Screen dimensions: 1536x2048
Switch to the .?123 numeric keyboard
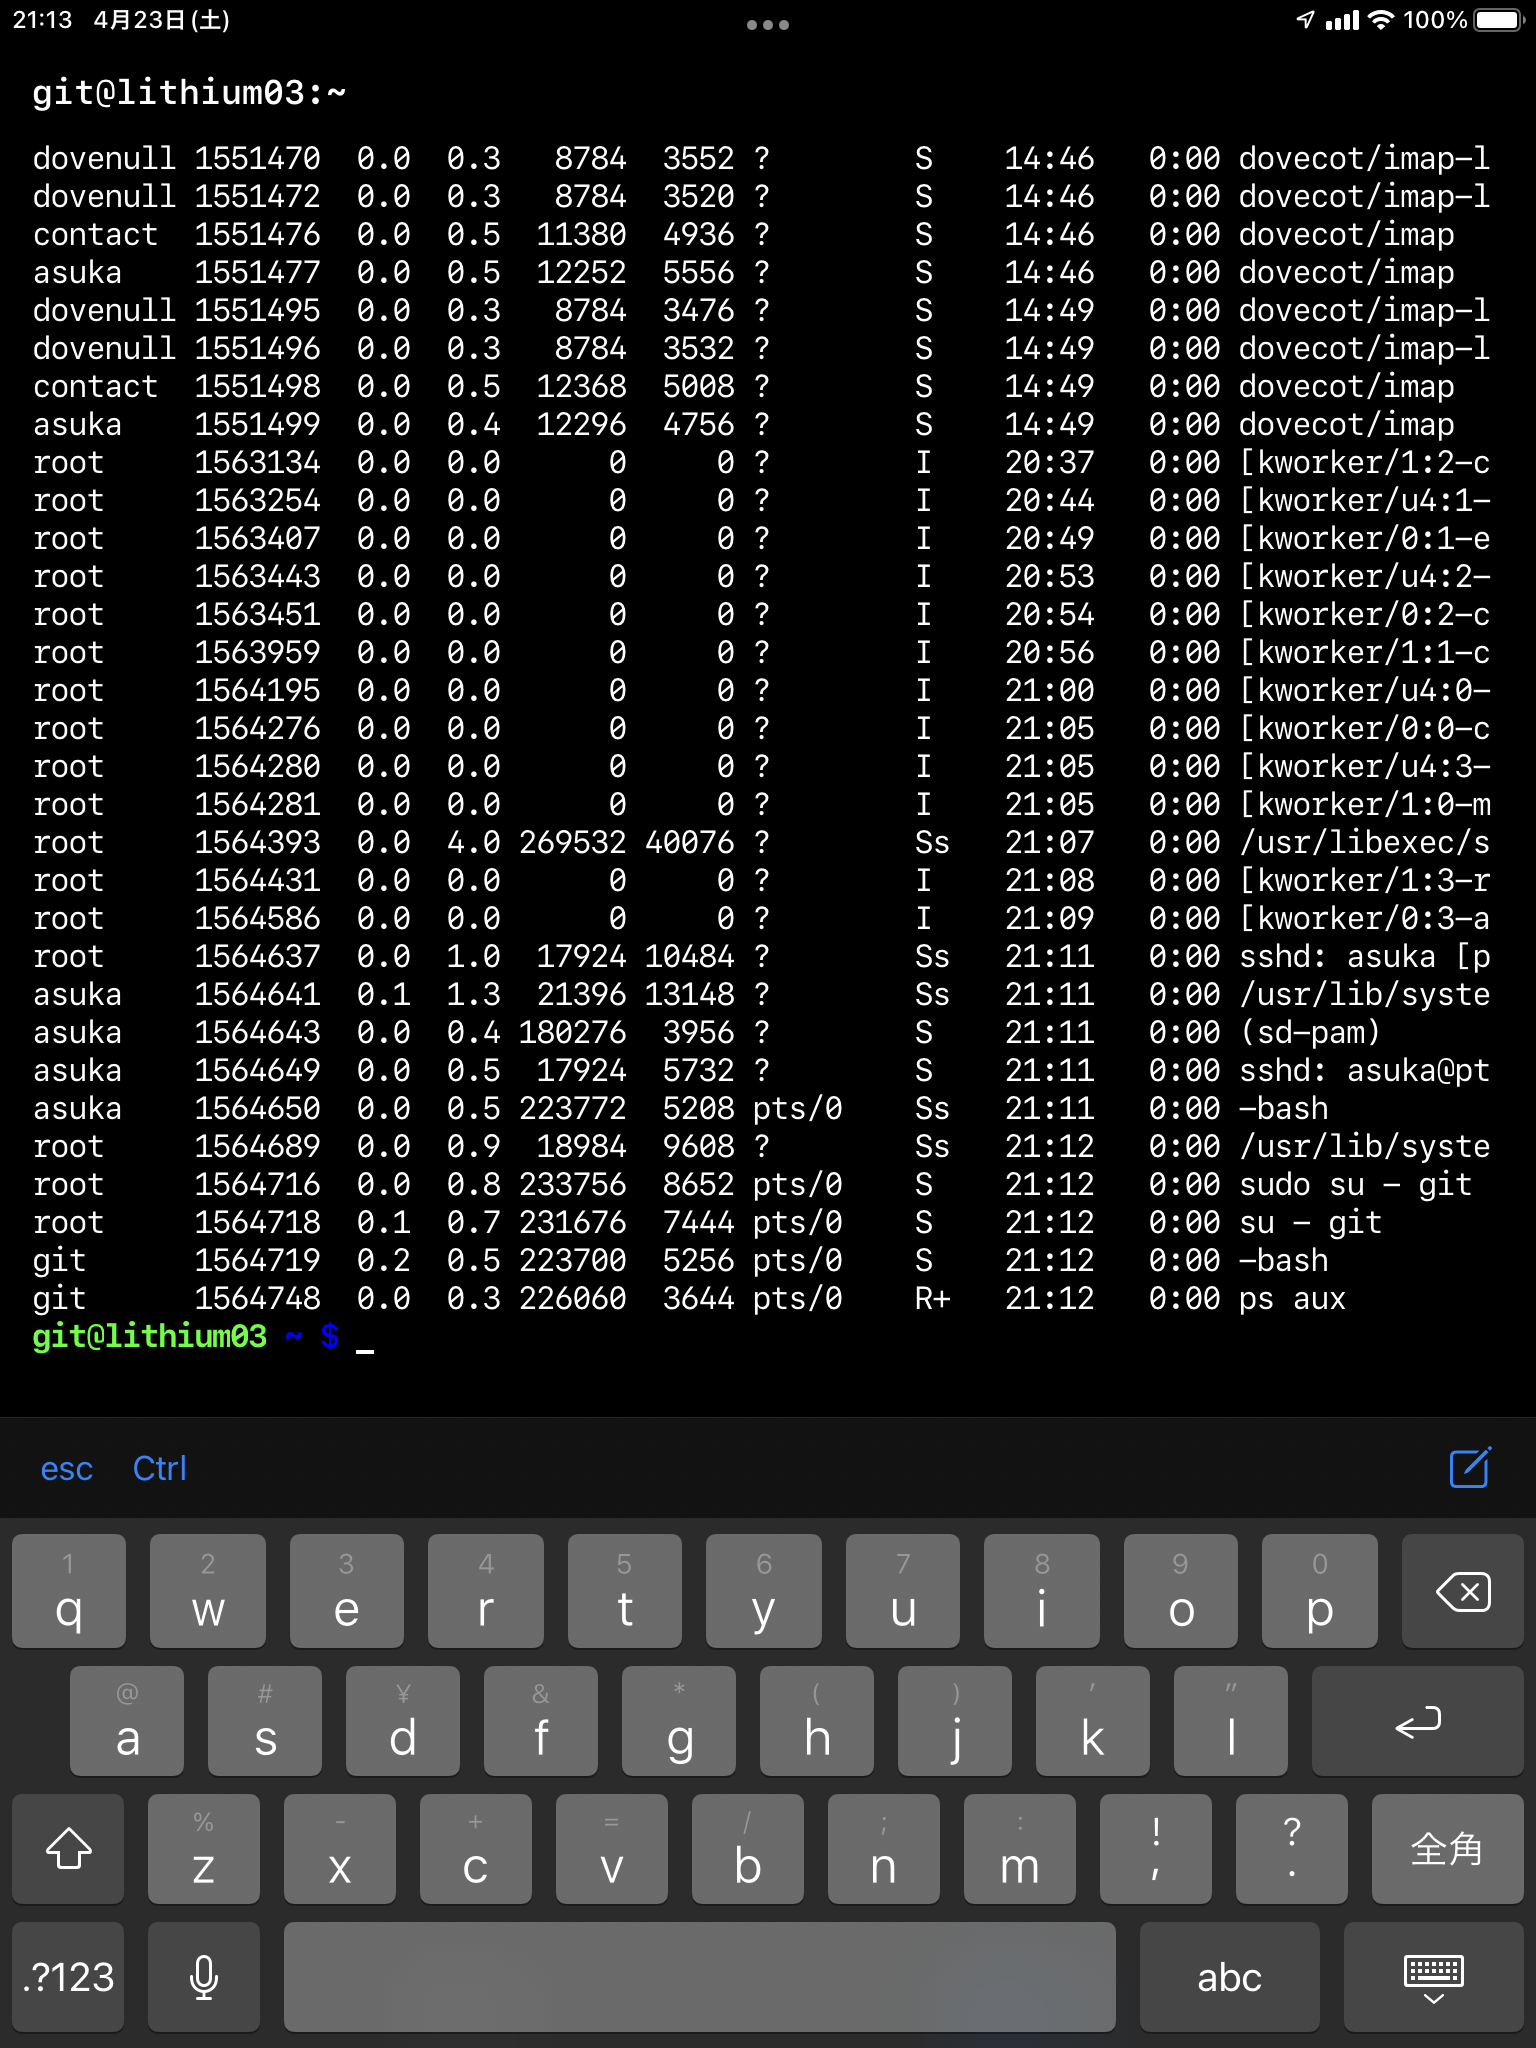pos(69,1977)
